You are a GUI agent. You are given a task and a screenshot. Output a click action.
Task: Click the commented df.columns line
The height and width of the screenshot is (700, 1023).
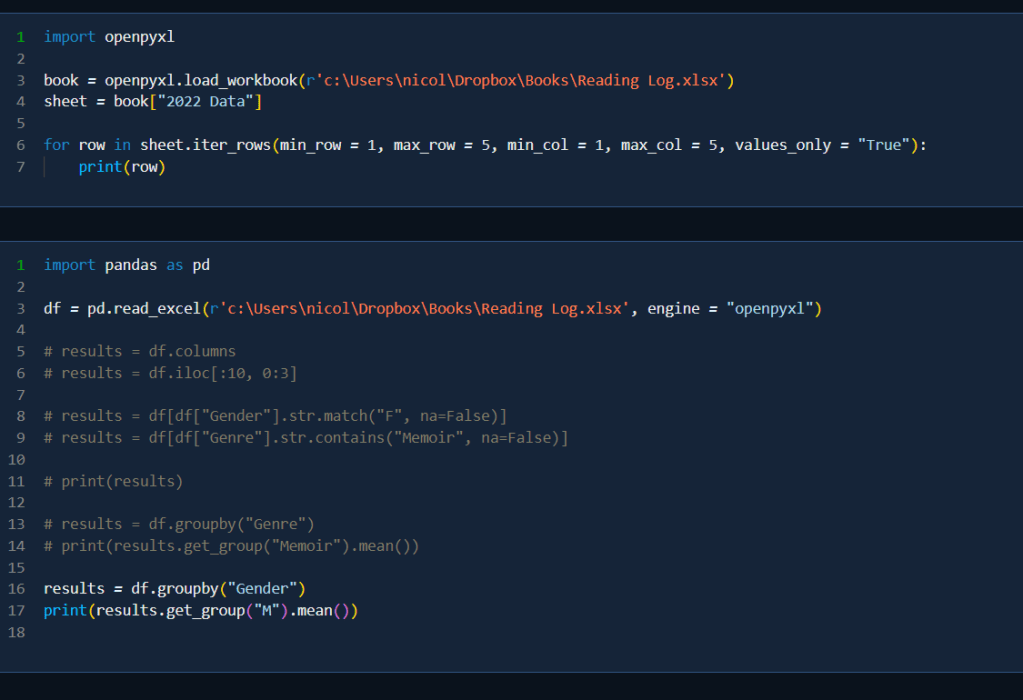pos(139,352)
